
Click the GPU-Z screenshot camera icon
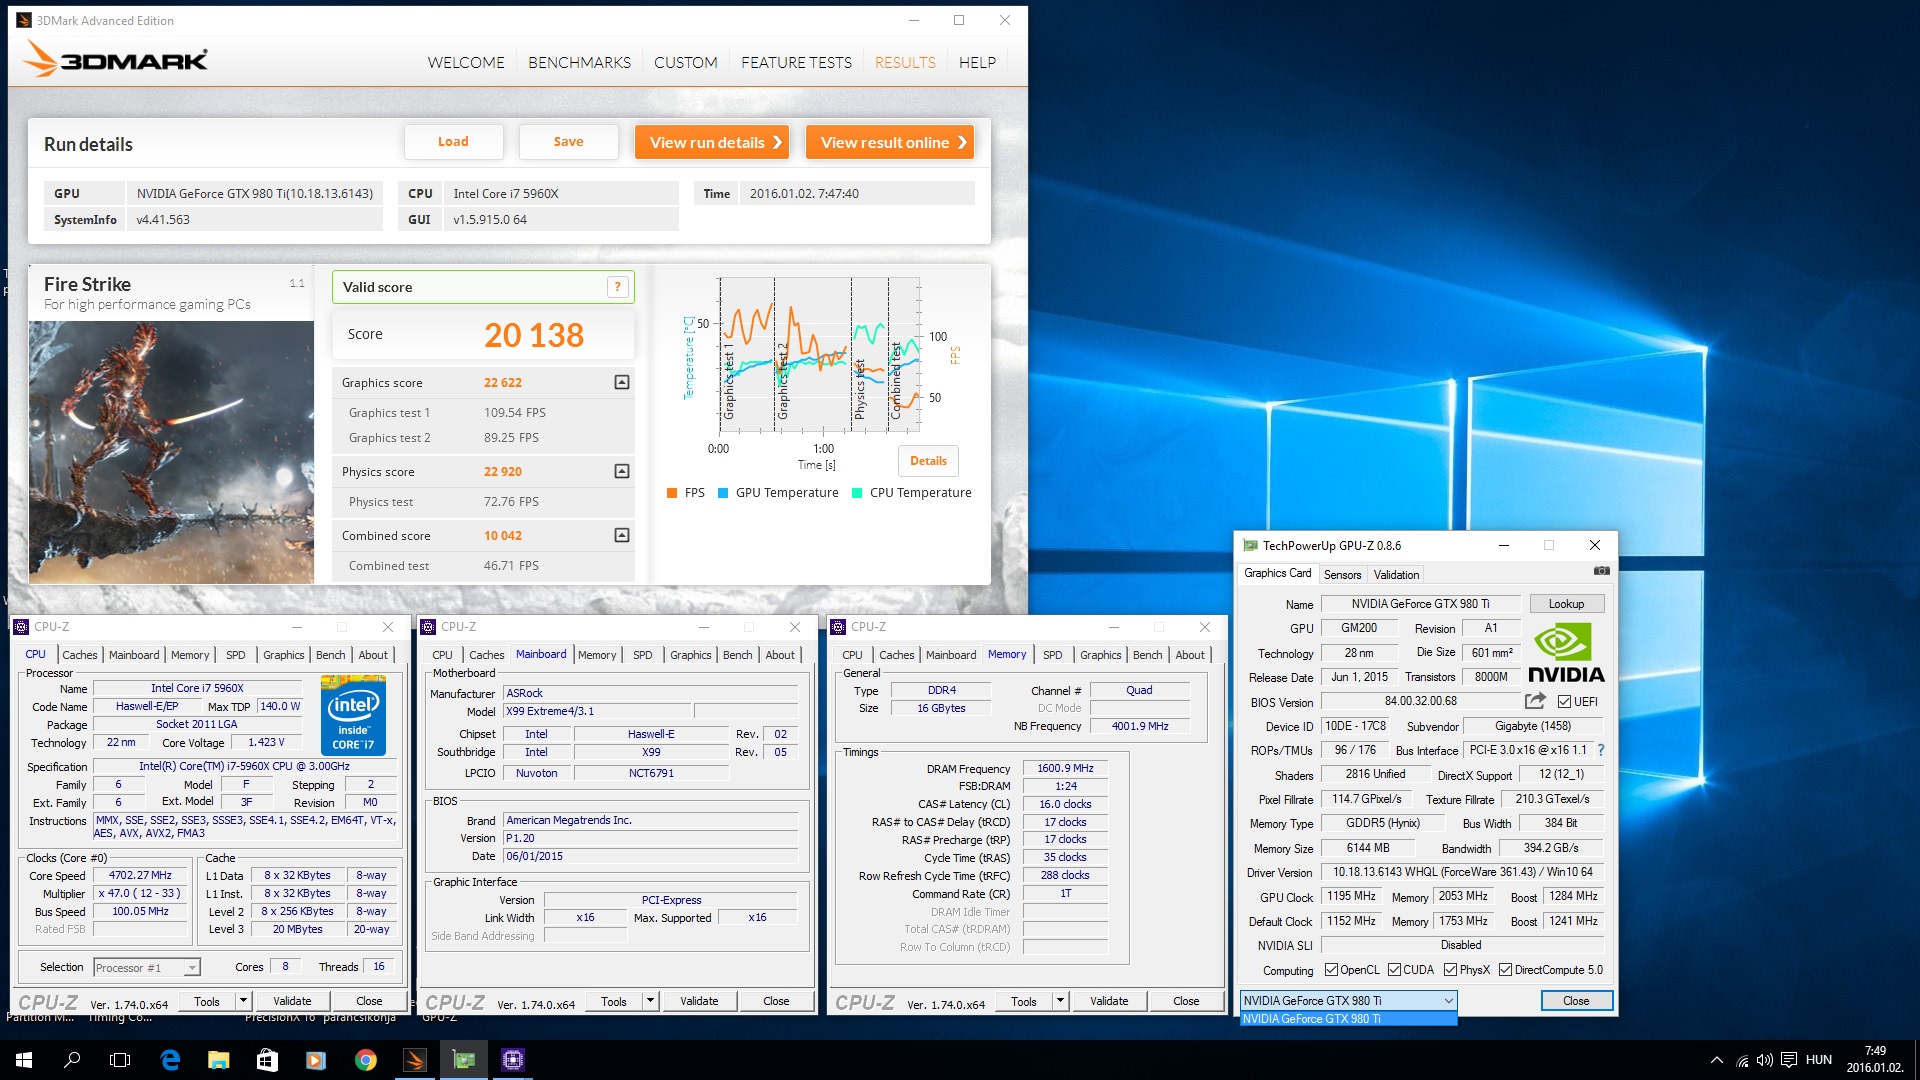(x=1601, y=571)
